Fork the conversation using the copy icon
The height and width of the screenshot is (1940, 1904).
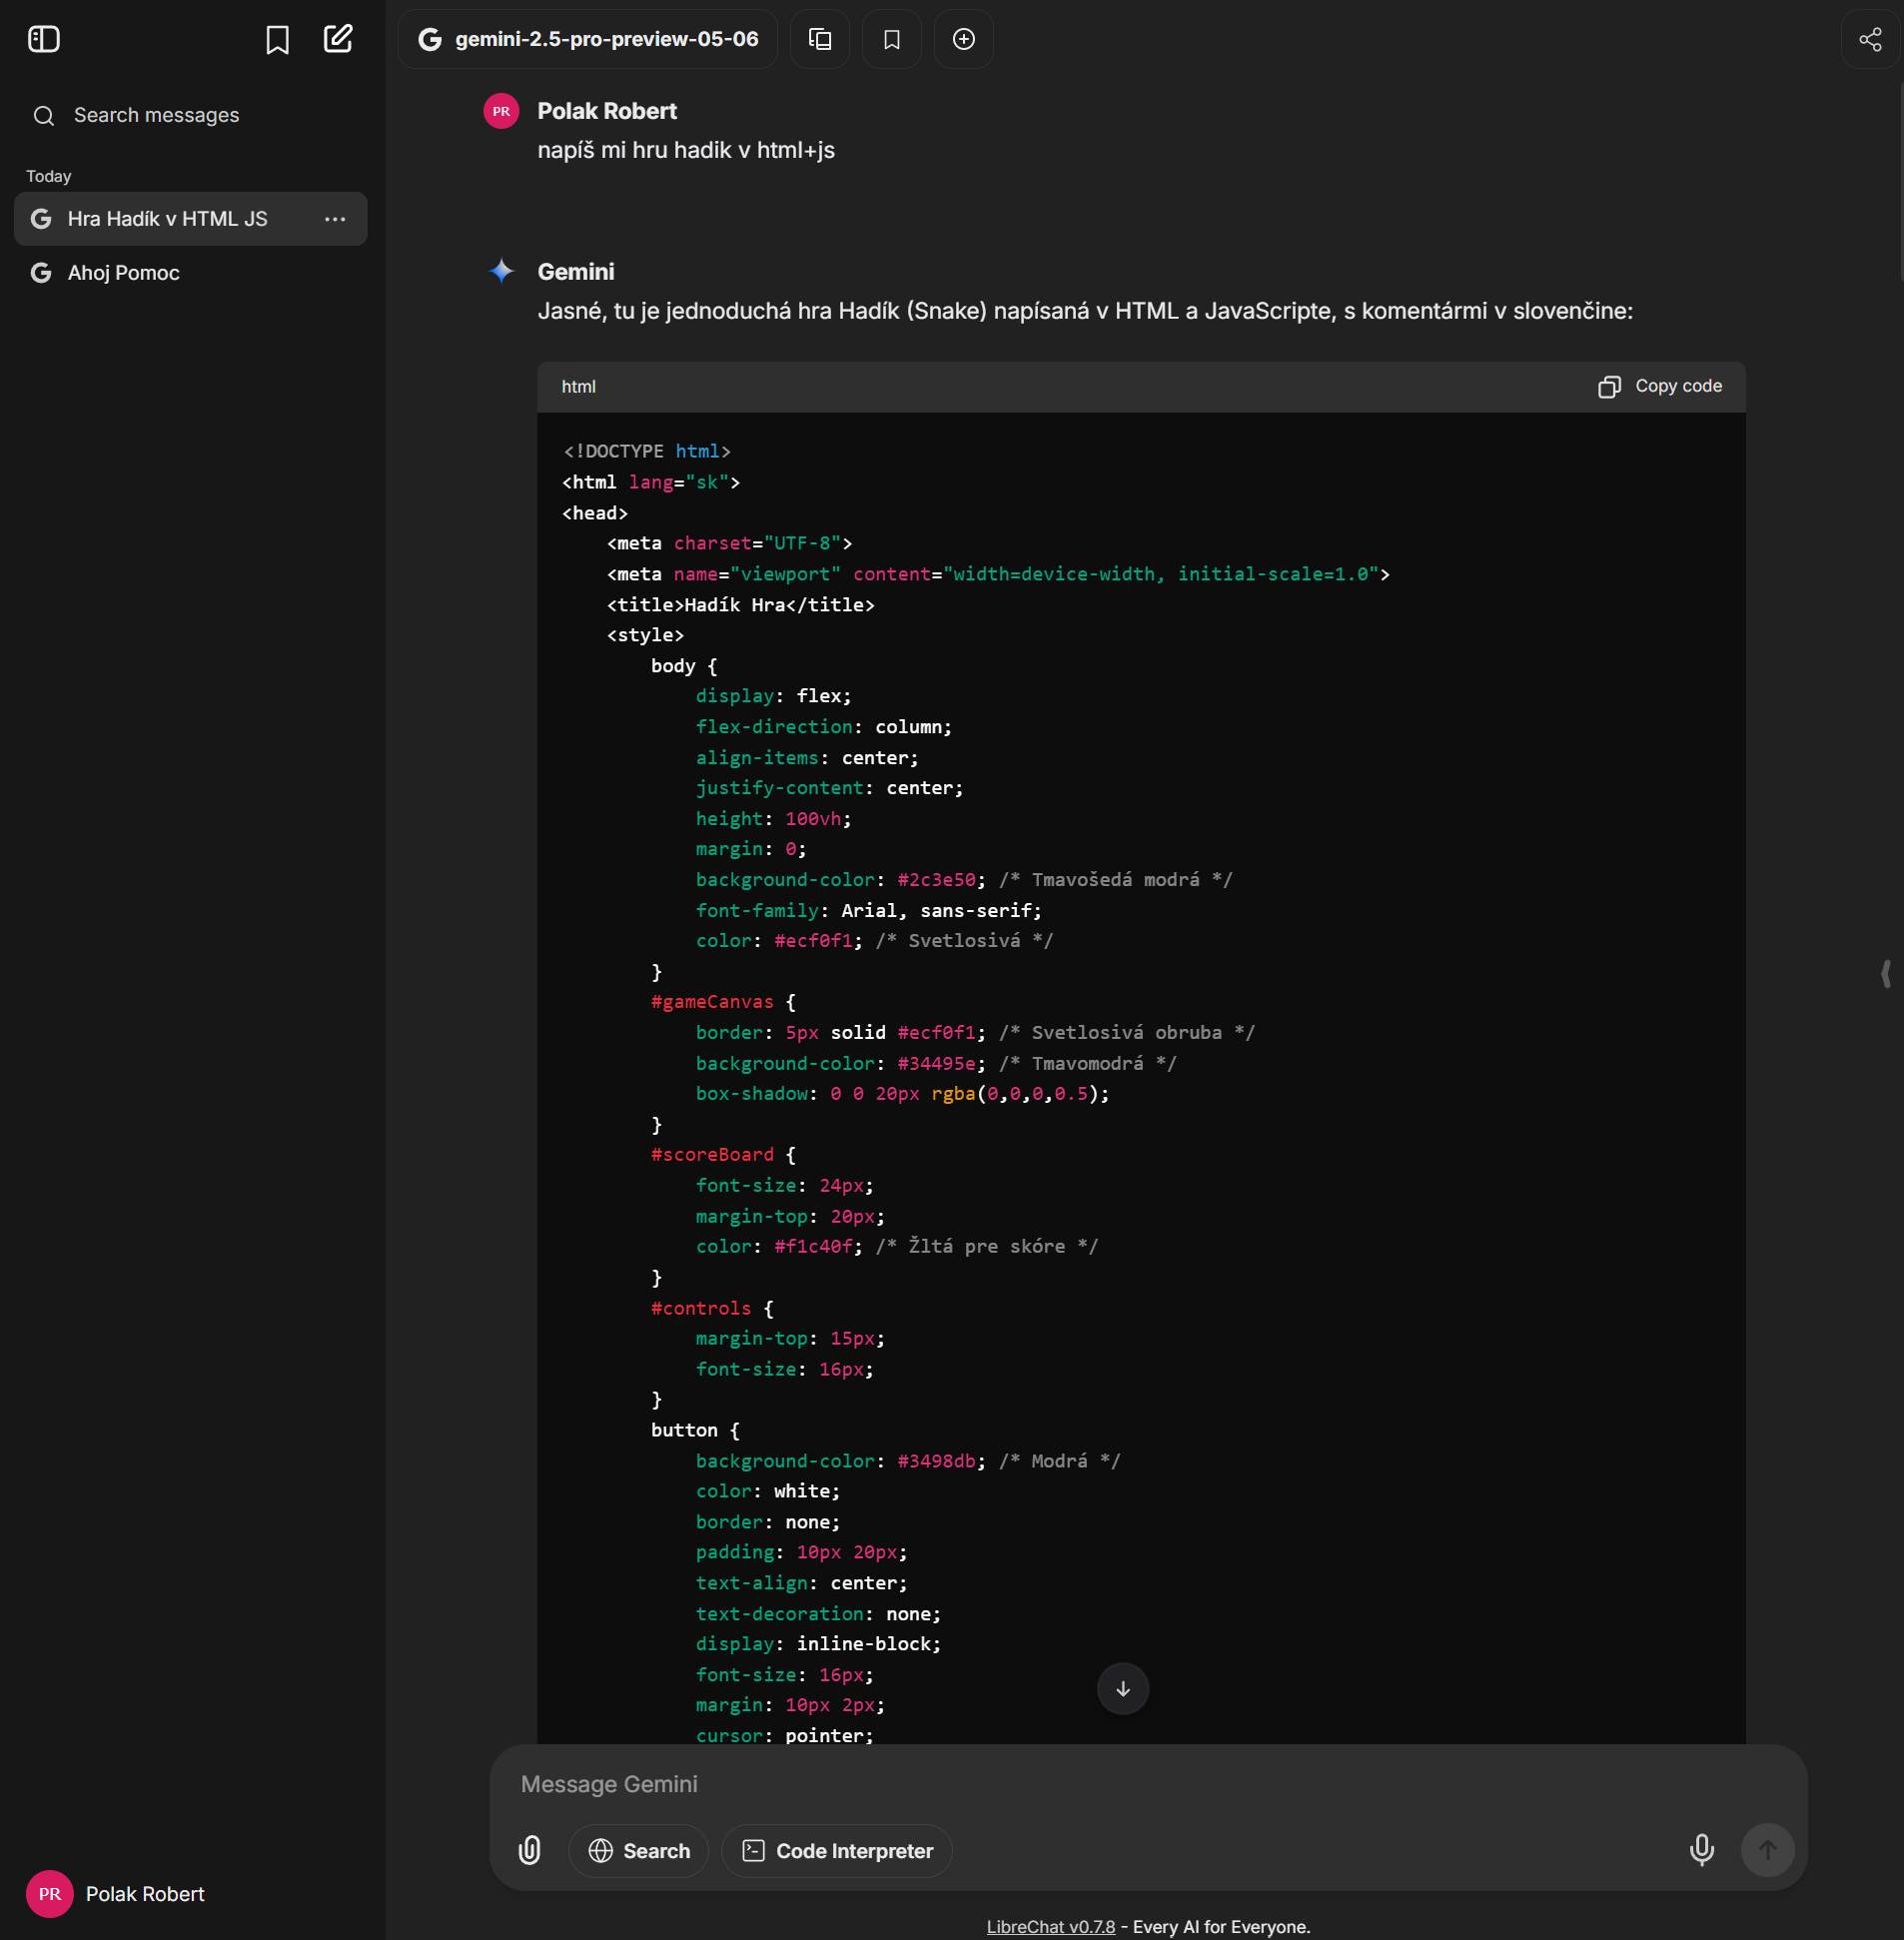coord(819,39)
